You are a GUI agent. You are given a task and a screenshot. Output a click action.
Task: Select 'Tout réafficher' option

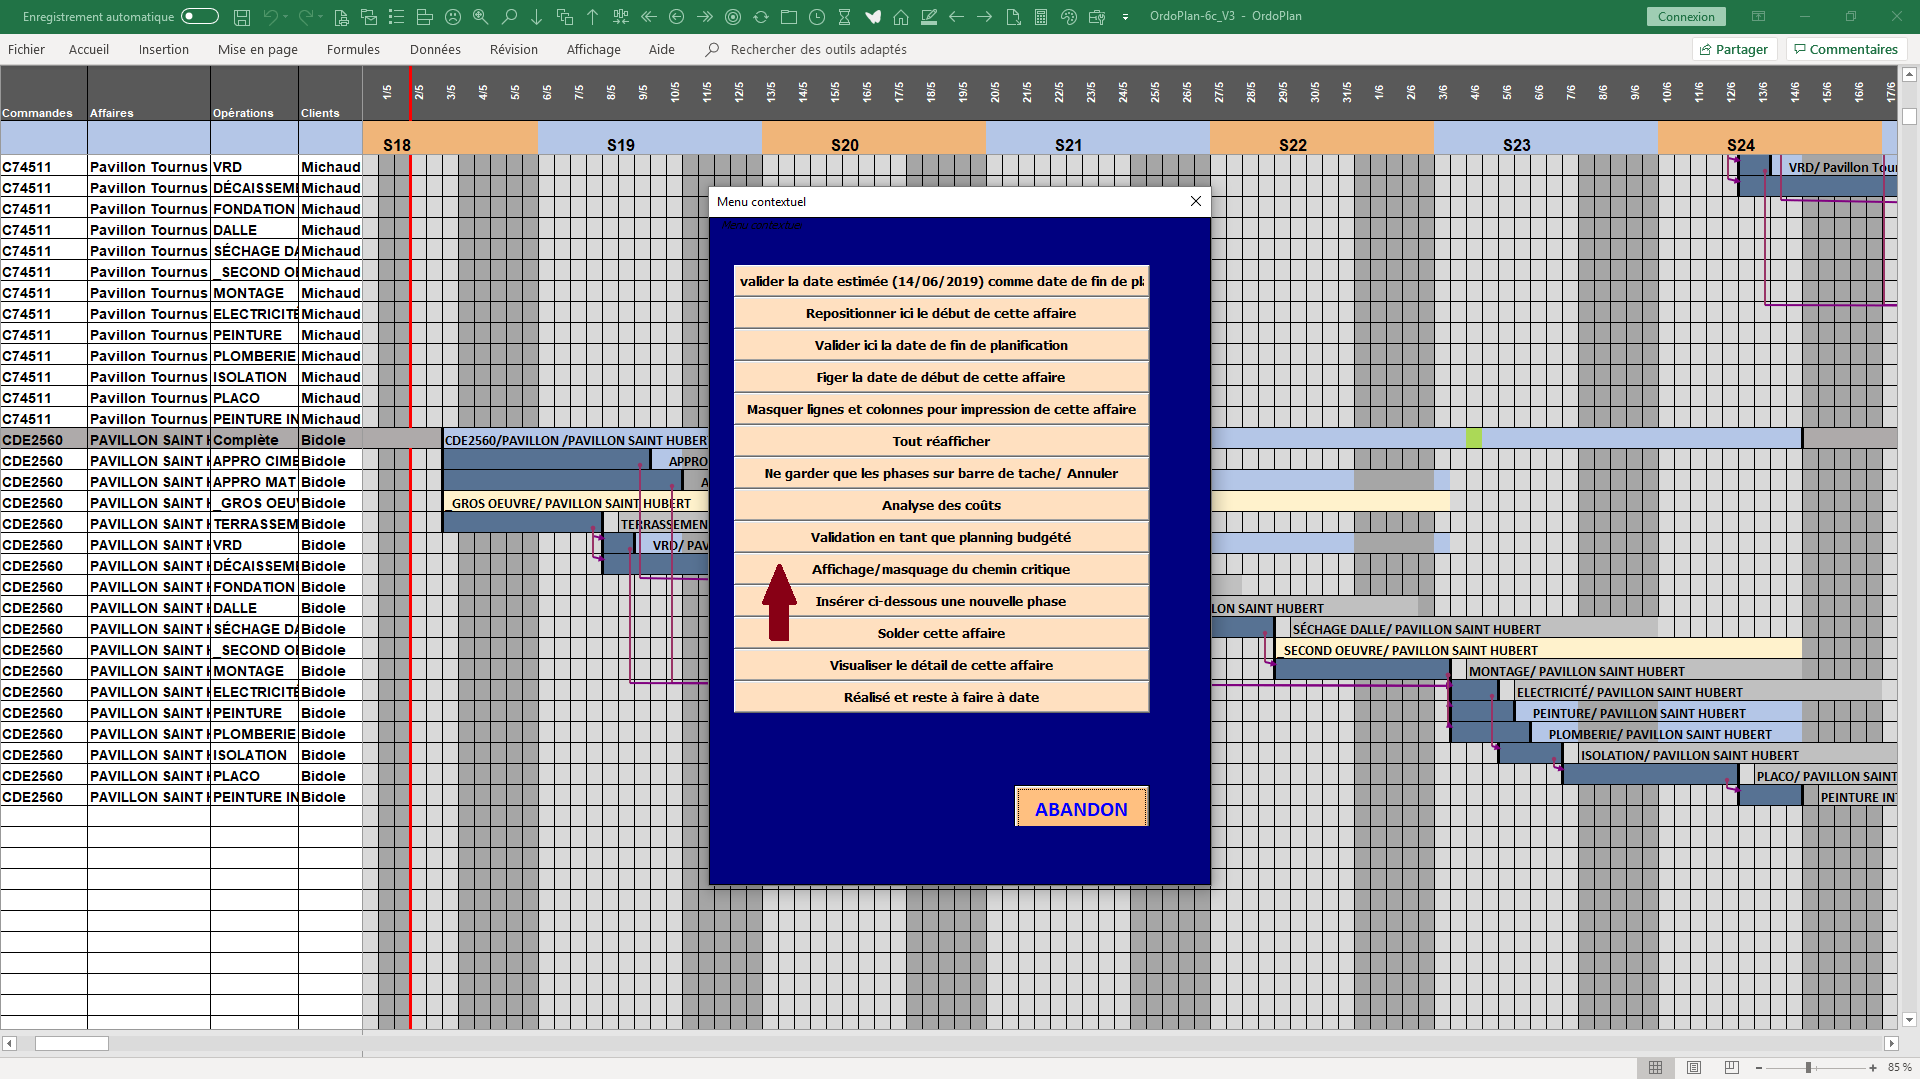941,441
